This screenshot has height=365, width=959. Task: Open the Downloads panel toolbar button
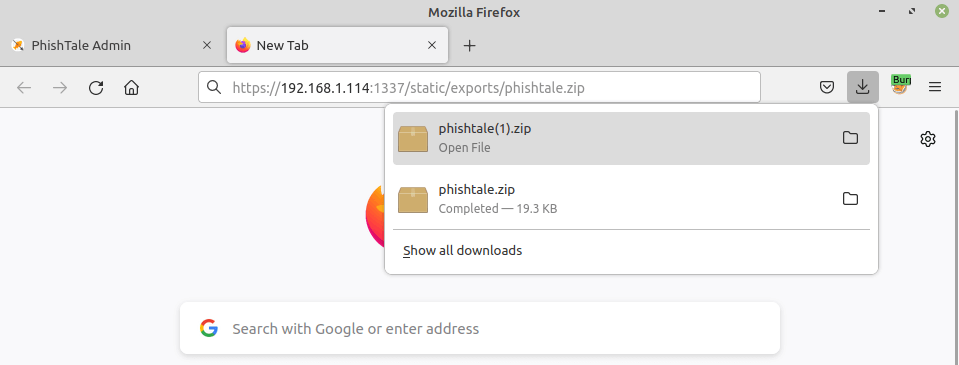point(862,87)
